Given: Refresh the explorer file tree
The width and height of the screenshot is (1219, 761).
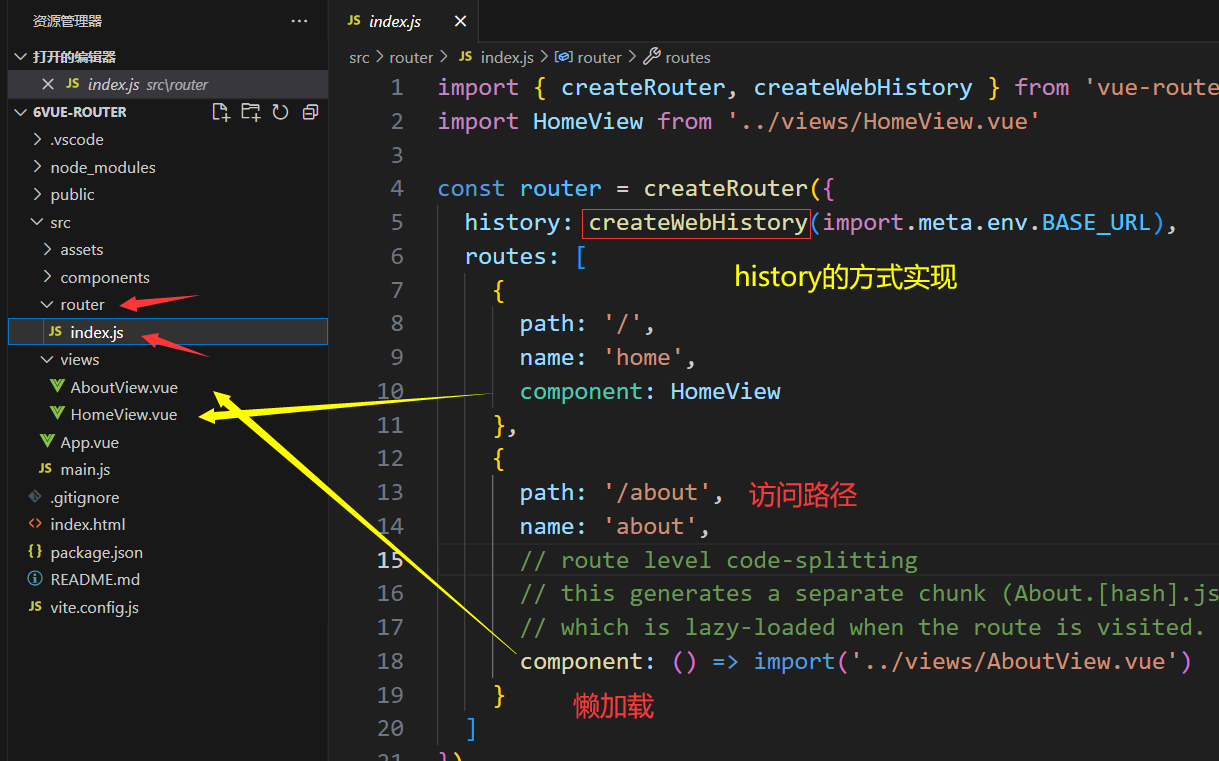Looking at the screenshot, I should tap(280, 112).
